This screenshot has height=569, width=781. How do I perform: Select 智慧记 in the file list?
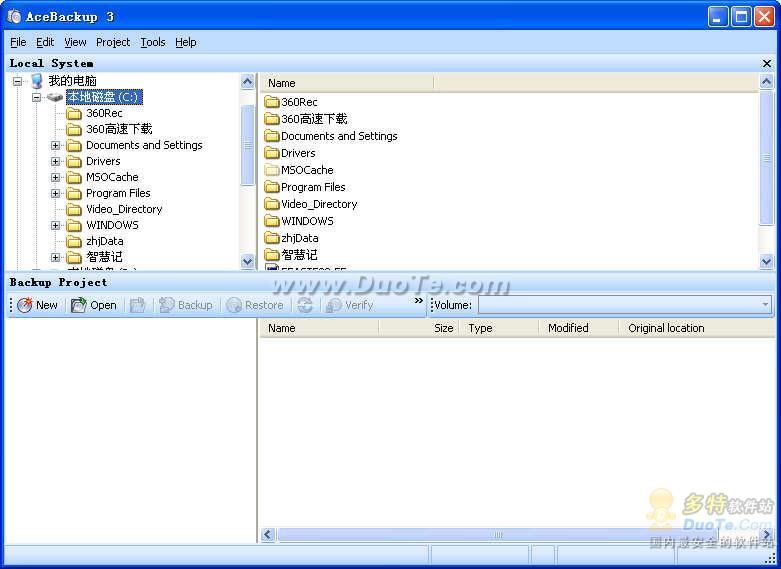[291, 255]
